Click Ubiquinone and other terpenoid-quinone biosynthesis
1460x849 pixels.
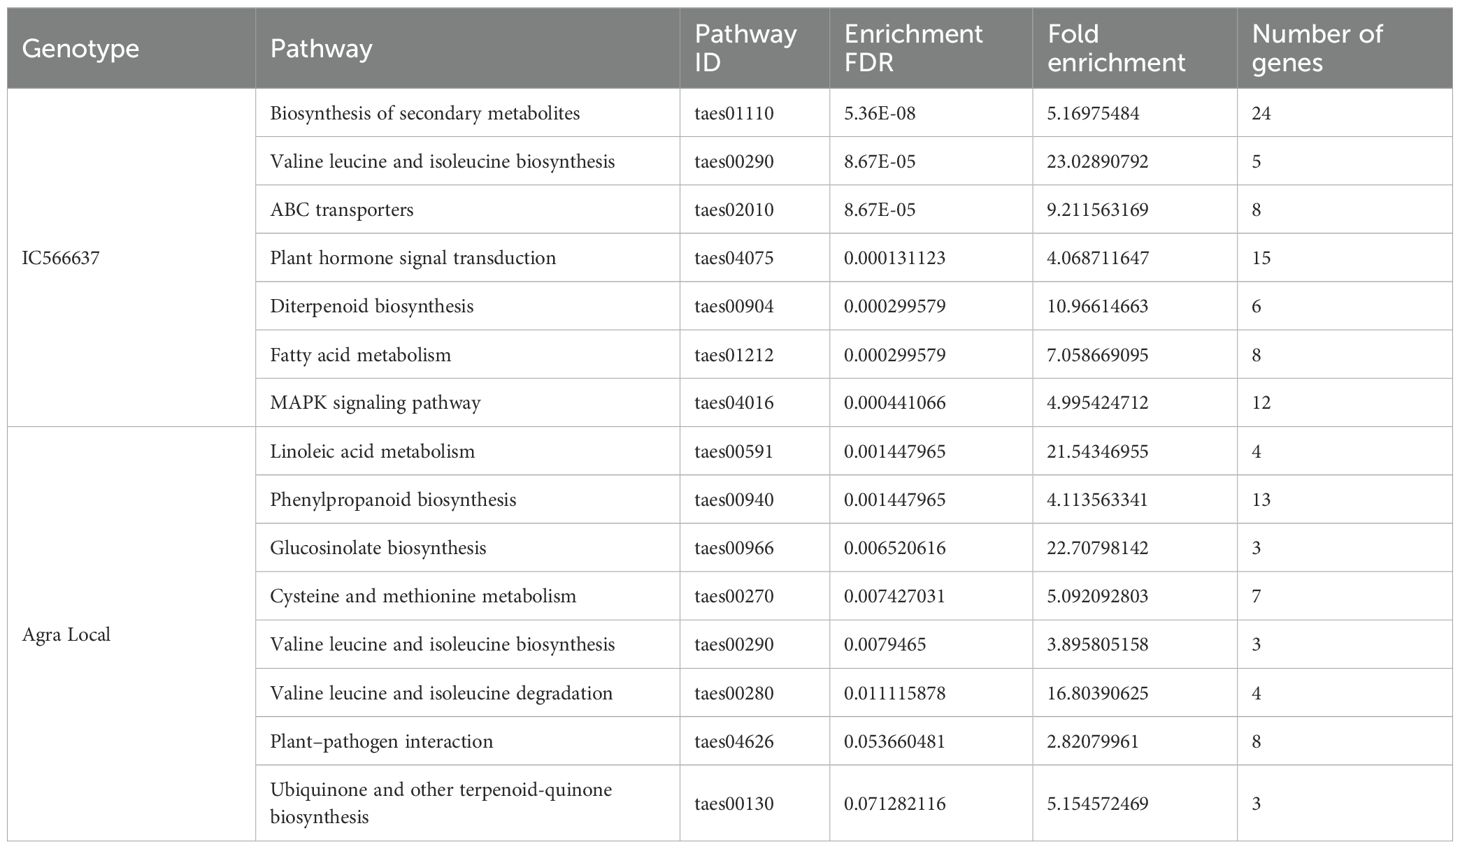pyautogui.click(x=441, y=803)
